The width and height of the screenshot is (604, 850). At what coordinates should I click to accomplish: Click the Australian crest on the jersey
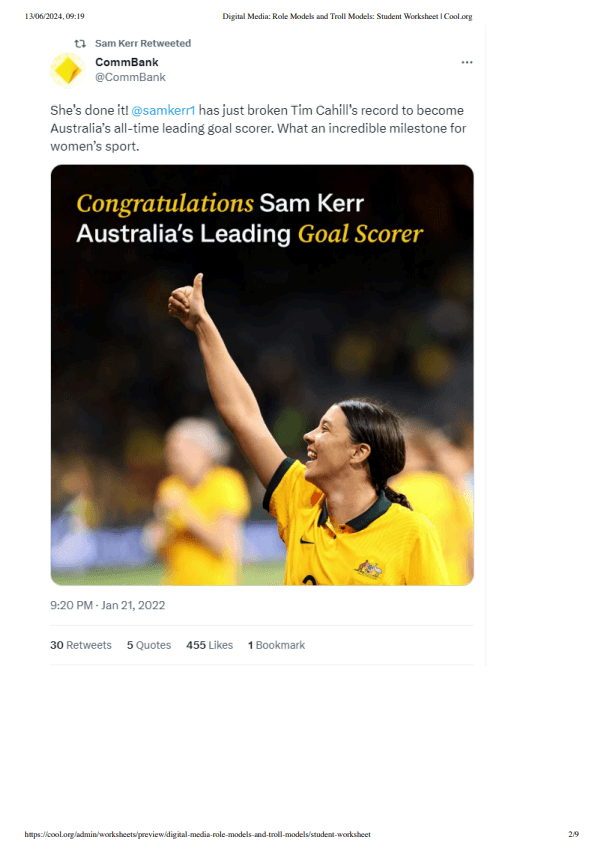coord(369,569)
